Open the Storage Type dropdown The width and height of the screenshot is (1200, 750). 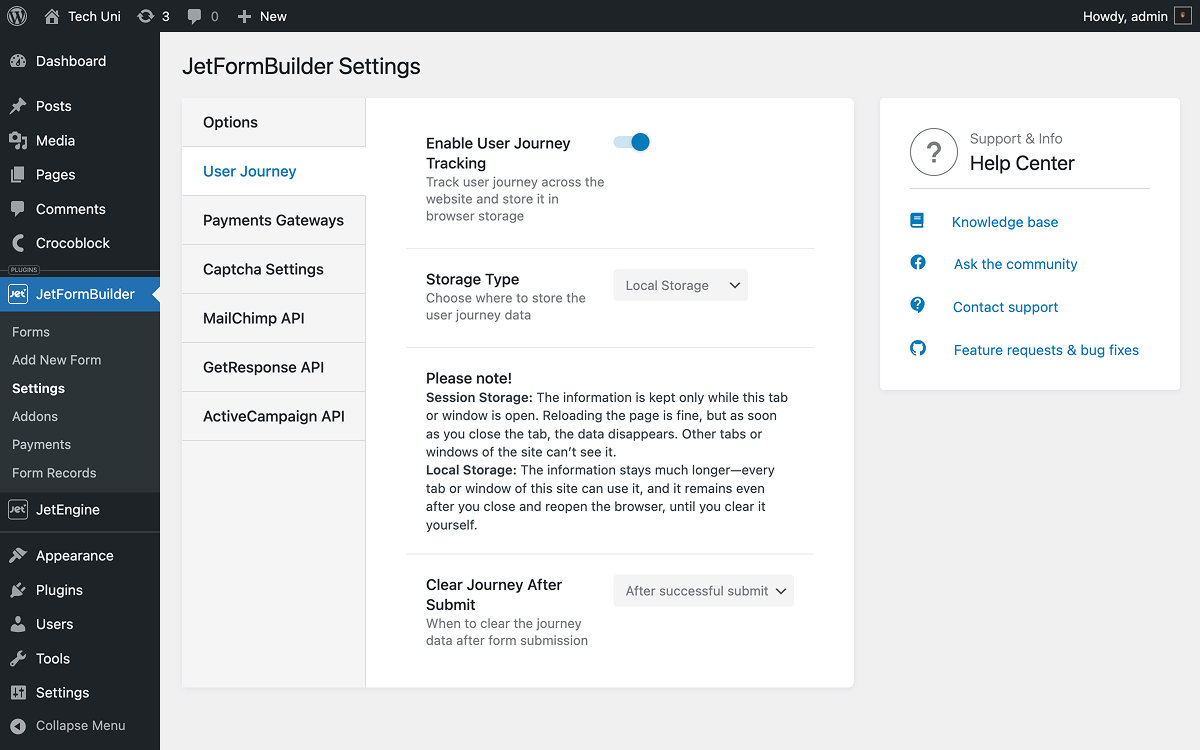point(680,285)
